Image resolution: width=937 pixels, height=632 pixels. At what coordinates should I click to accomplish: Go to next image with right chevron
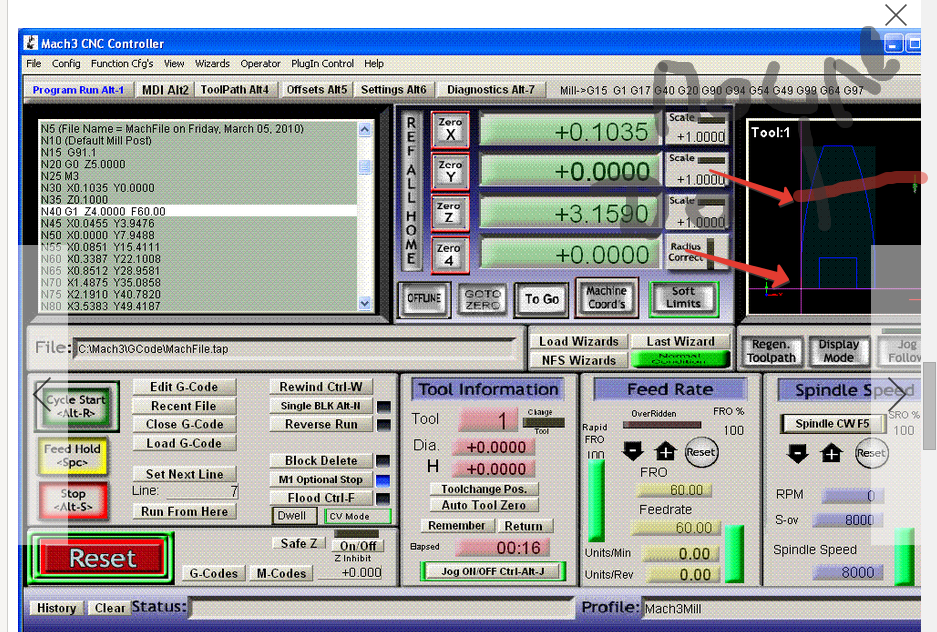click(x=897, y=395)
